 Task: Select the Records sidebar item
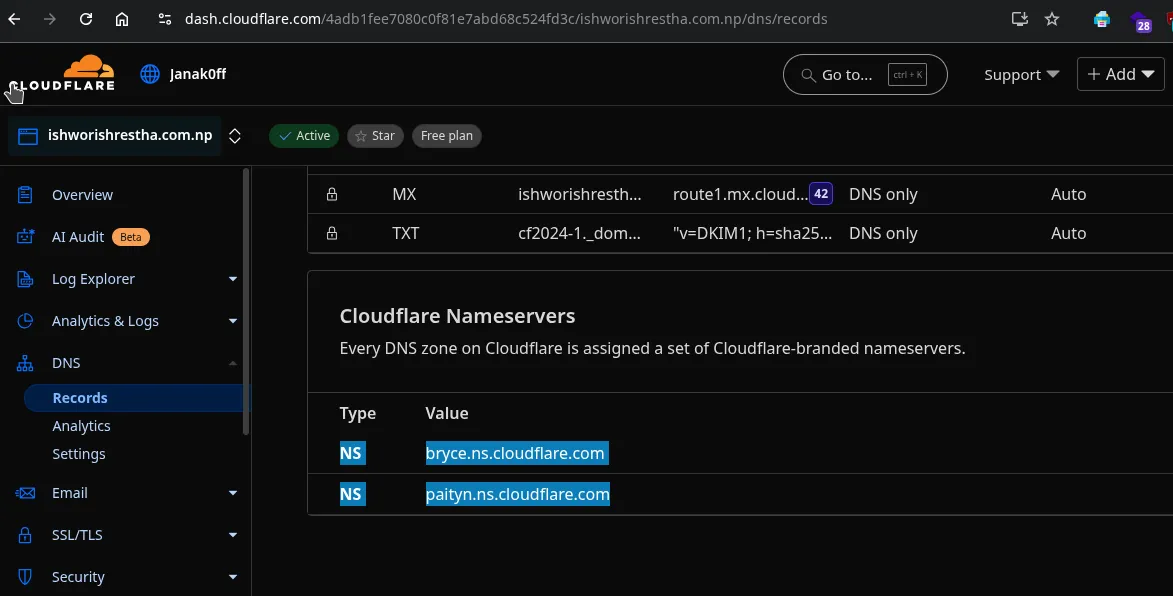point(80,398)
